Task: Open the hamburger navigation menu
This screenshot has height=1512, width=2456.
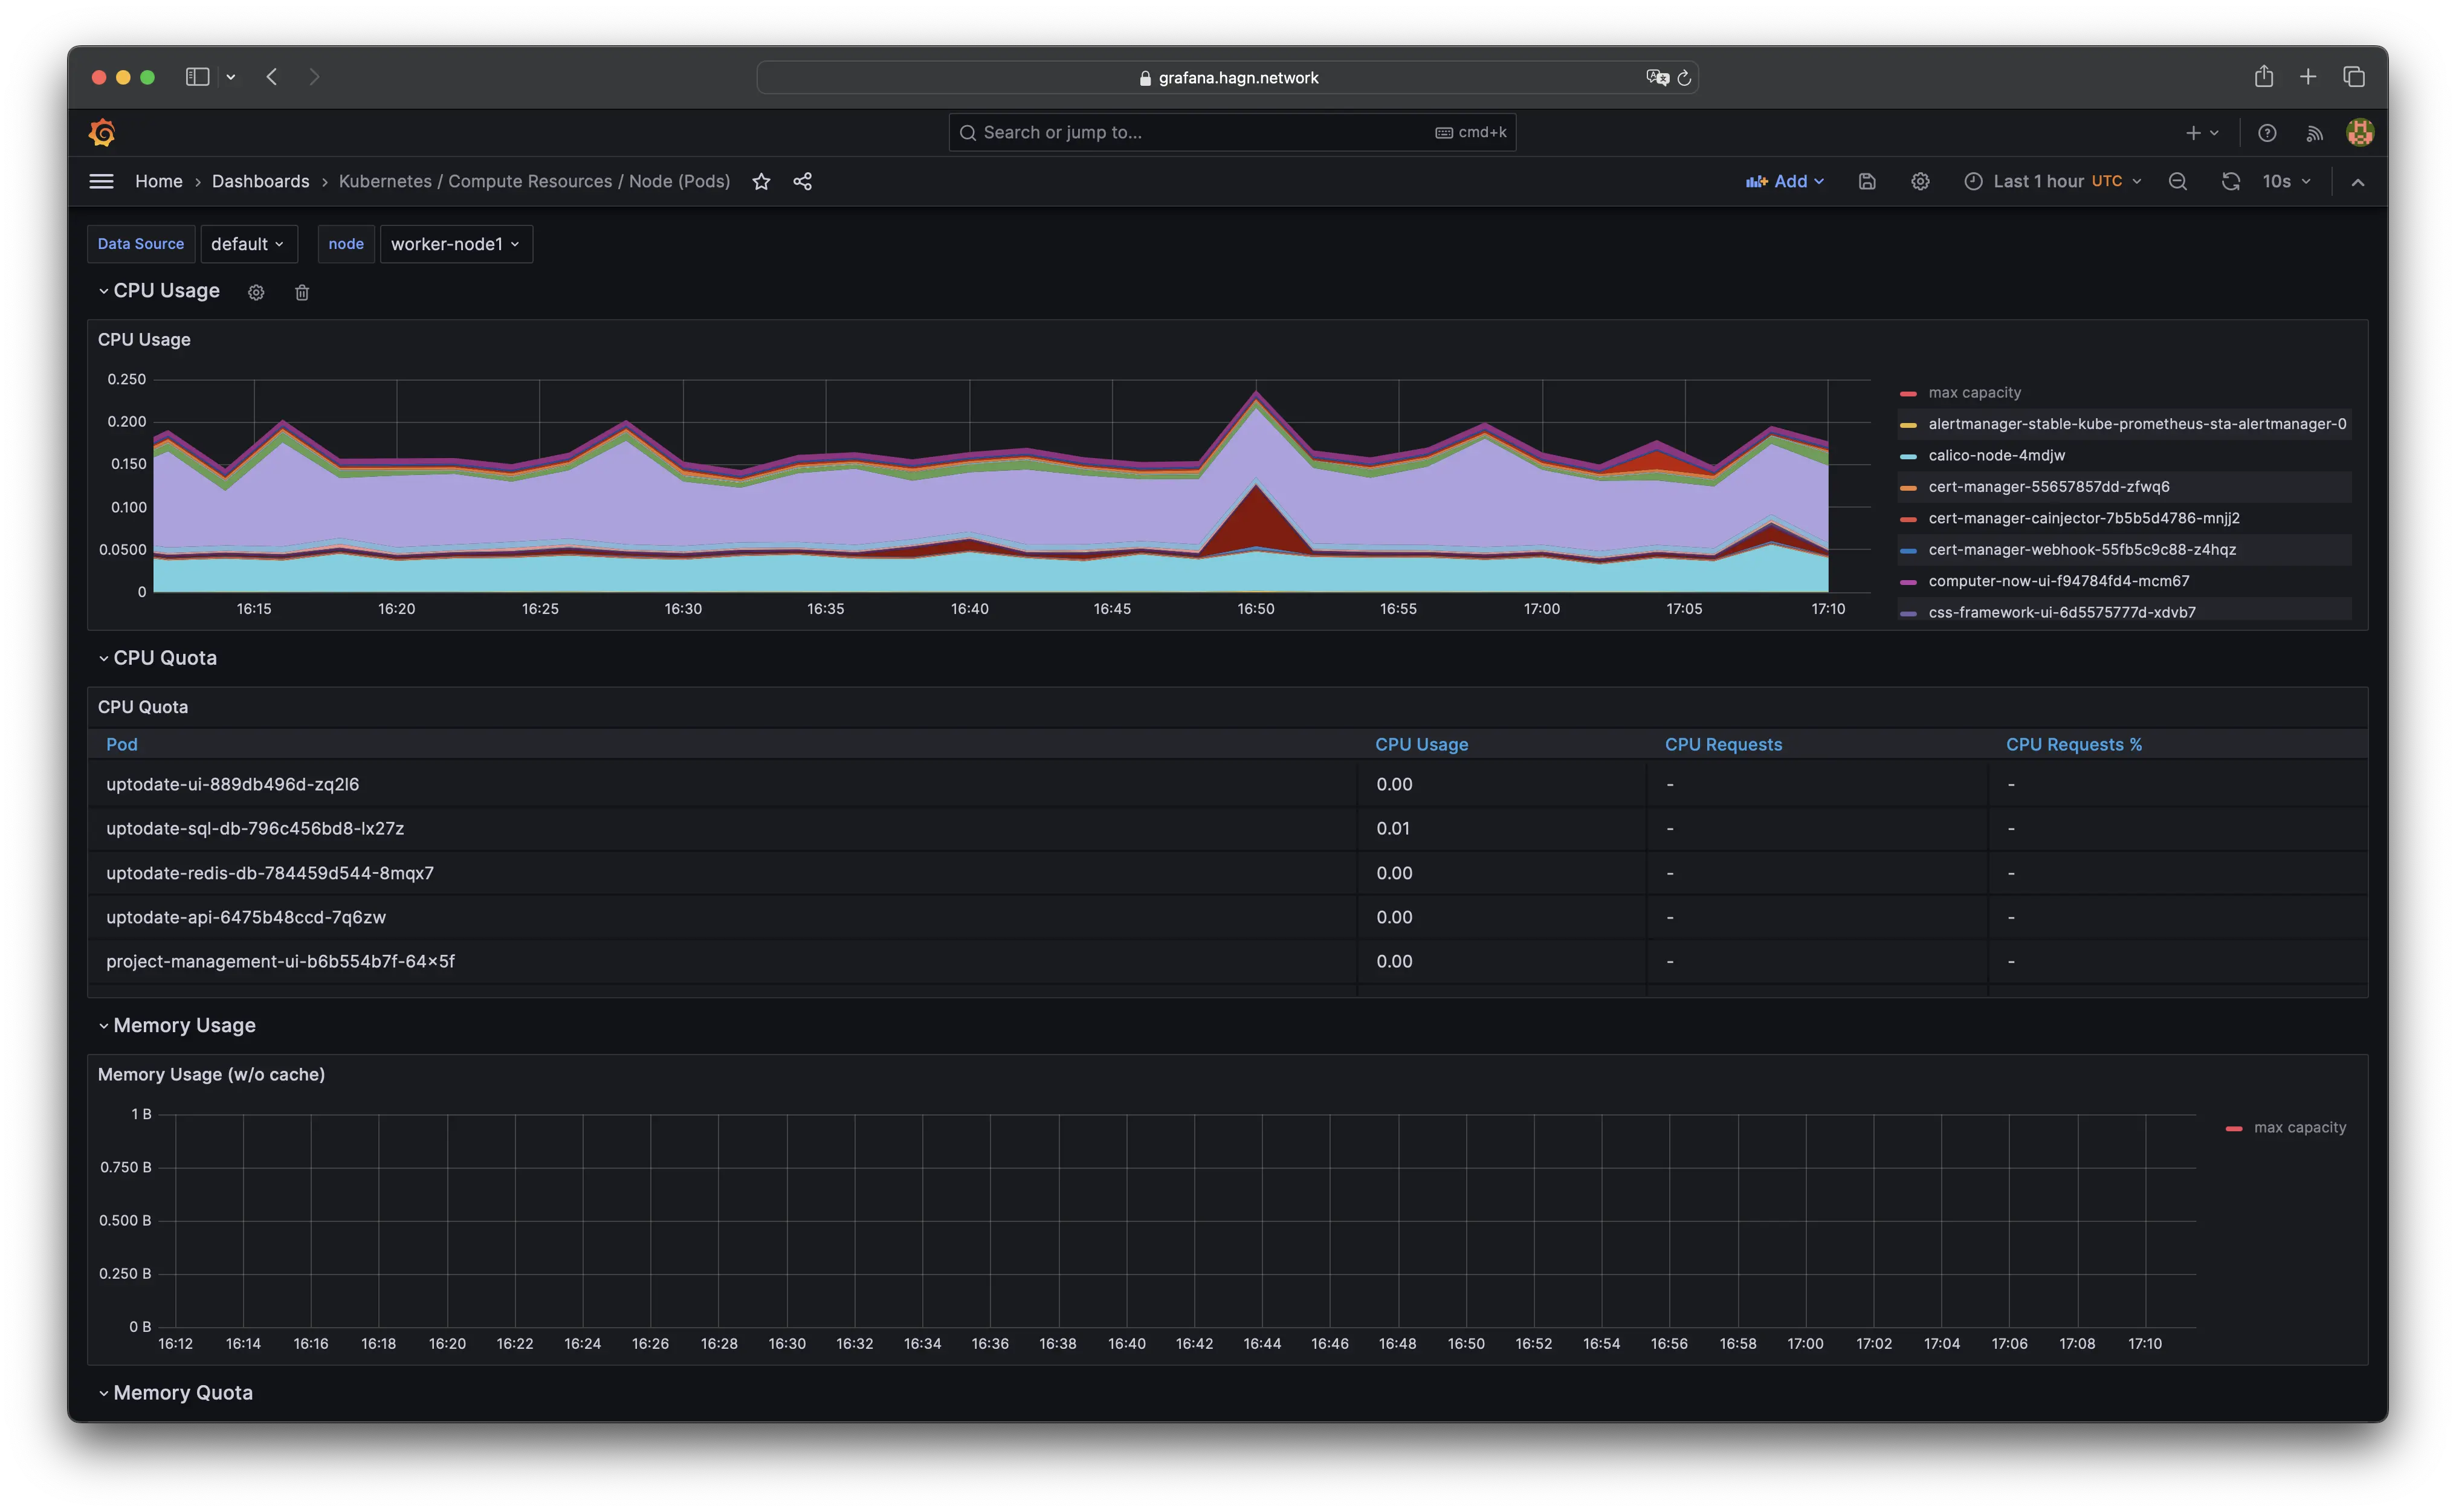Action: (x=101, y=181)
